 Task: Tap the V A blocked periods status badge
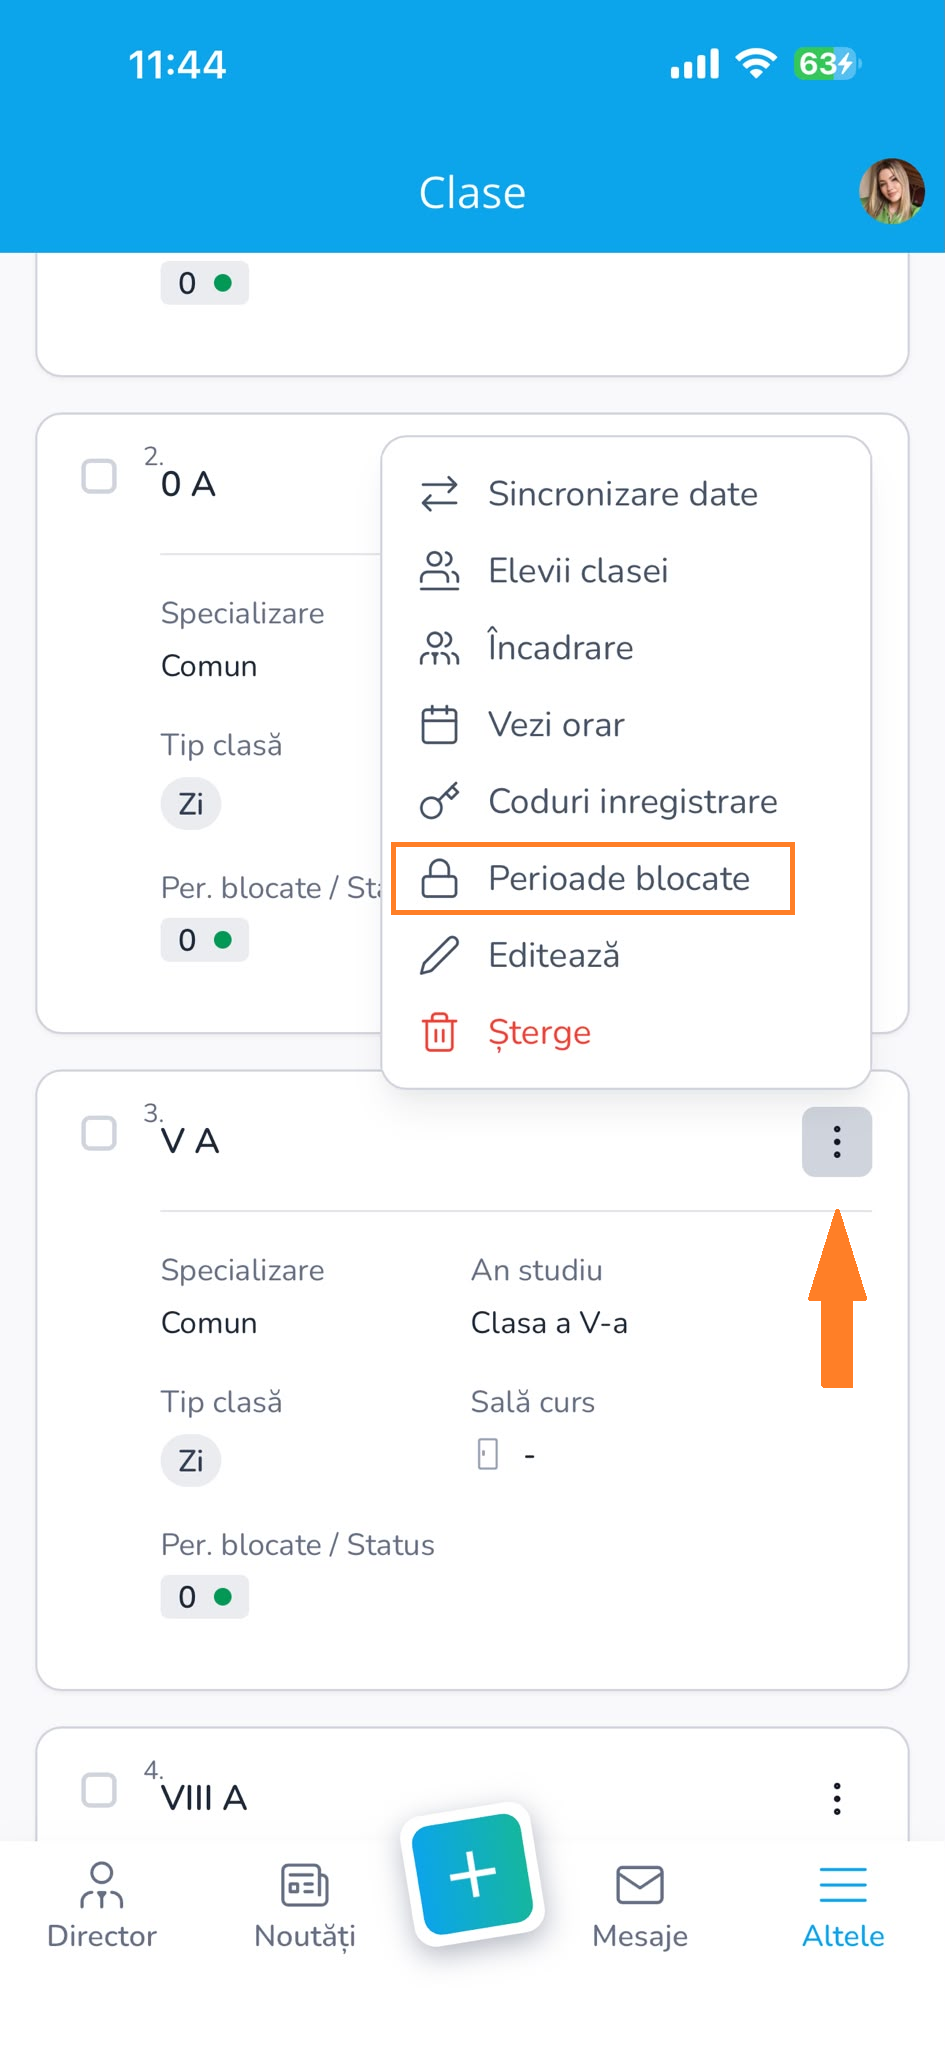[205, 1597]
